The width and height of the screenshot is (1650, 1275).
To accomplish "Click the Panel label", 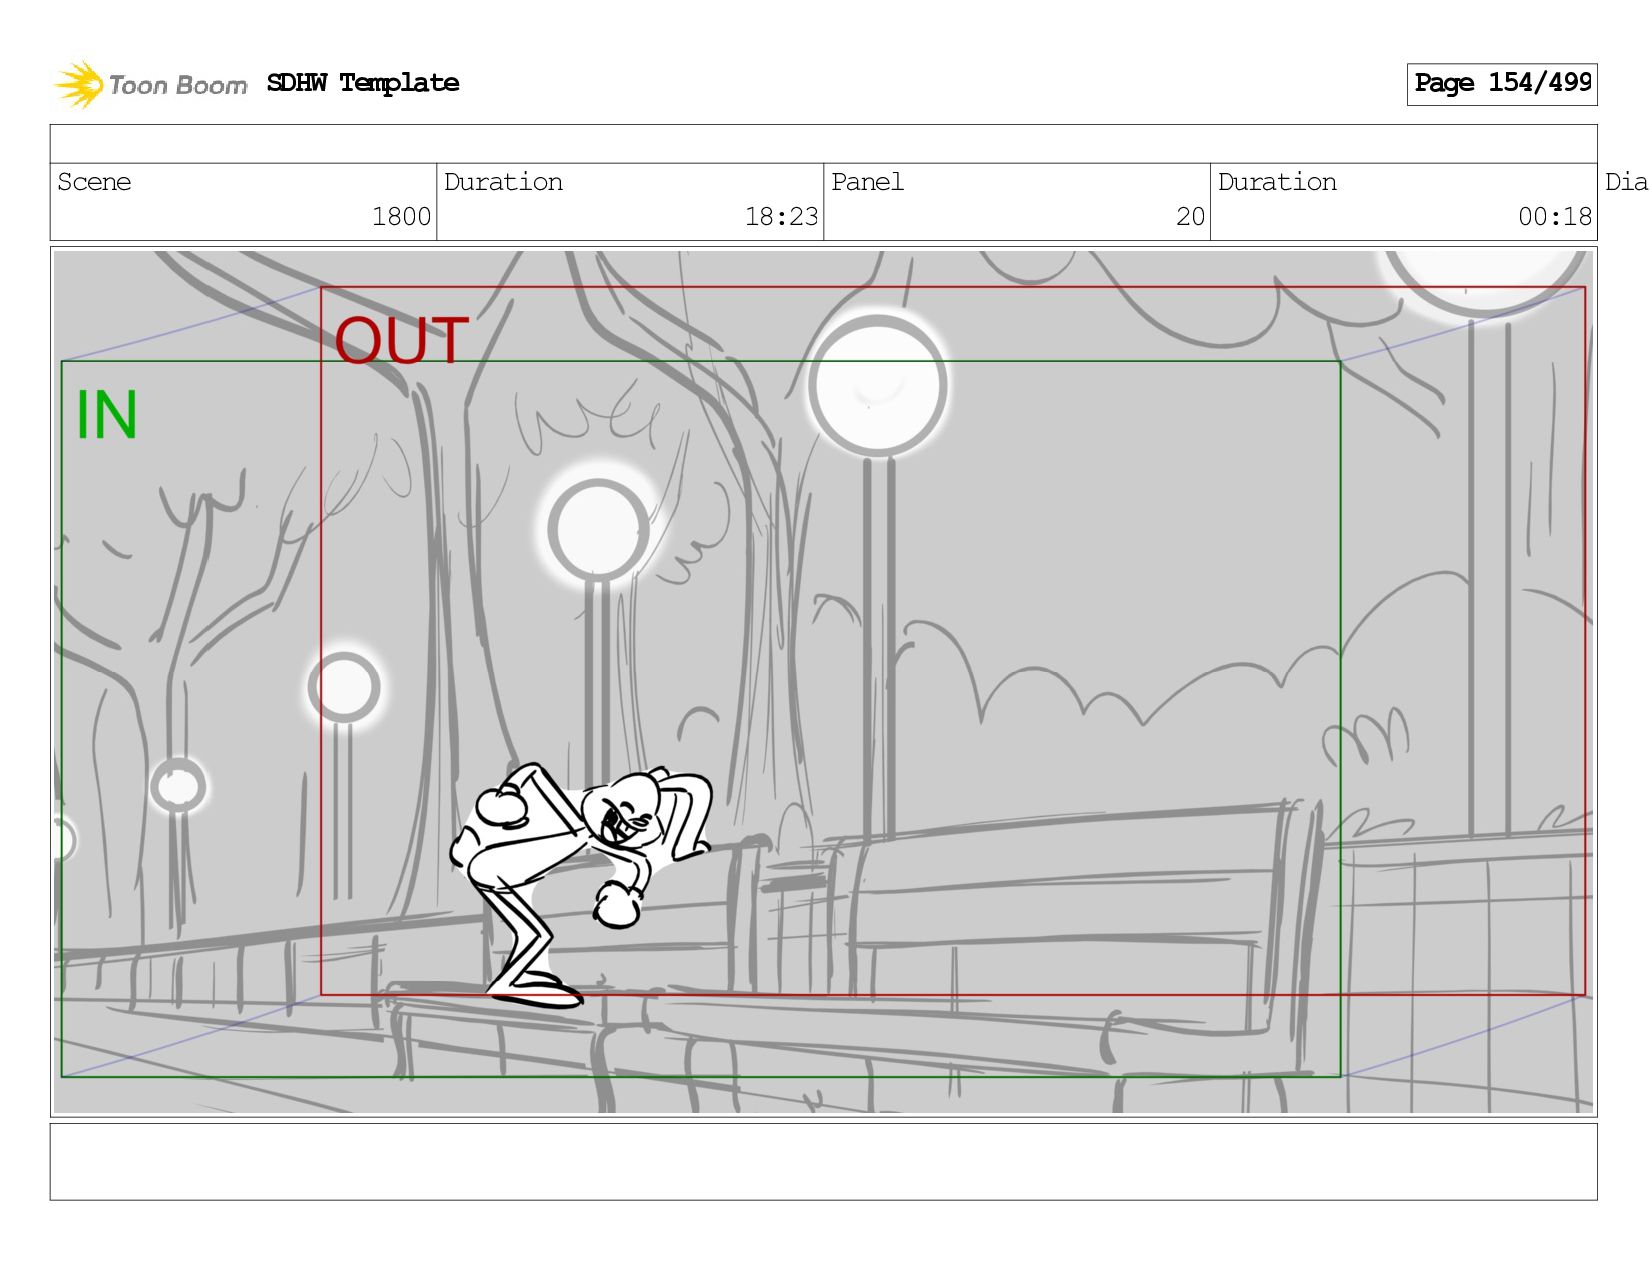I will (867, 182).
